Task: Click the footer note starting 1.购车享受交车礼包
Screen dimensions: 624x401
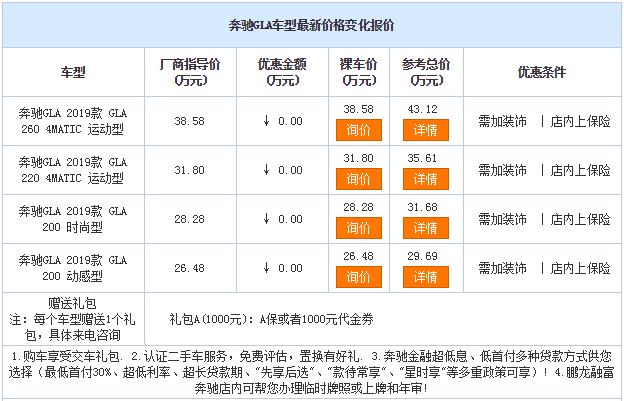Action: 311,372
